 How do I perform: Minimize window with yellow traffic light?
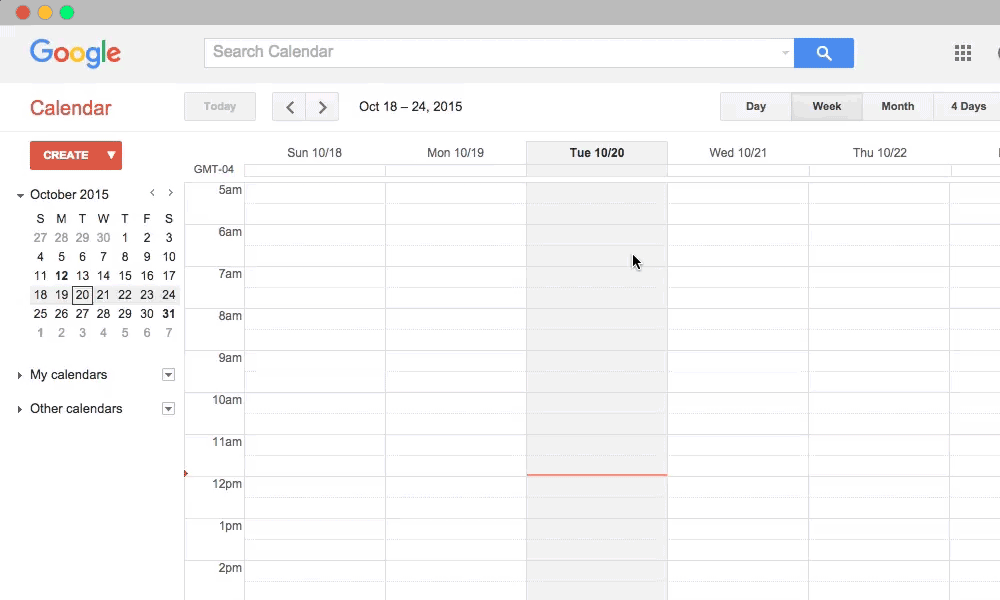tap(45, 12)
